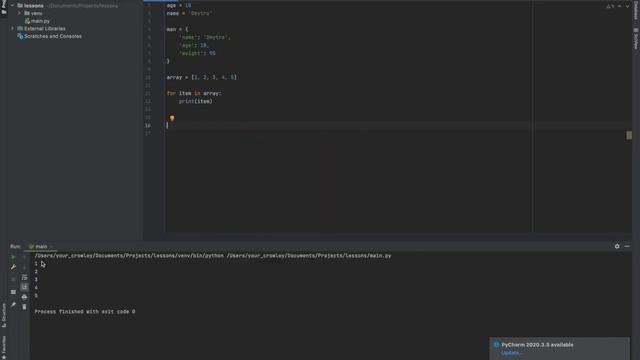Toggle soft-wrap in Run console
Viewport: 640px width, 360px height.
24,278
